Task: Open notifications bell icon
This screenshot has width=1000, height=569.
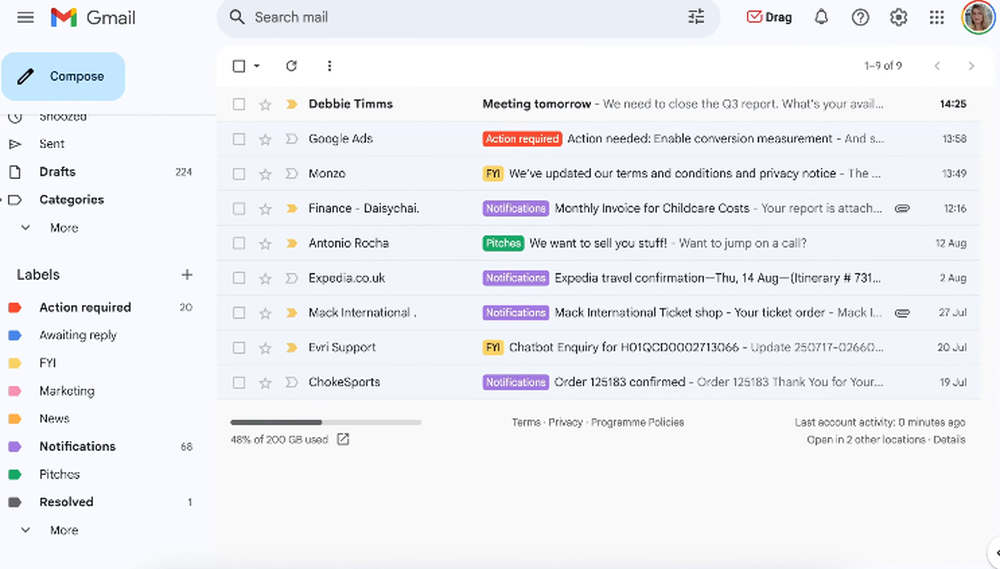Action: (x=821, y=17)
